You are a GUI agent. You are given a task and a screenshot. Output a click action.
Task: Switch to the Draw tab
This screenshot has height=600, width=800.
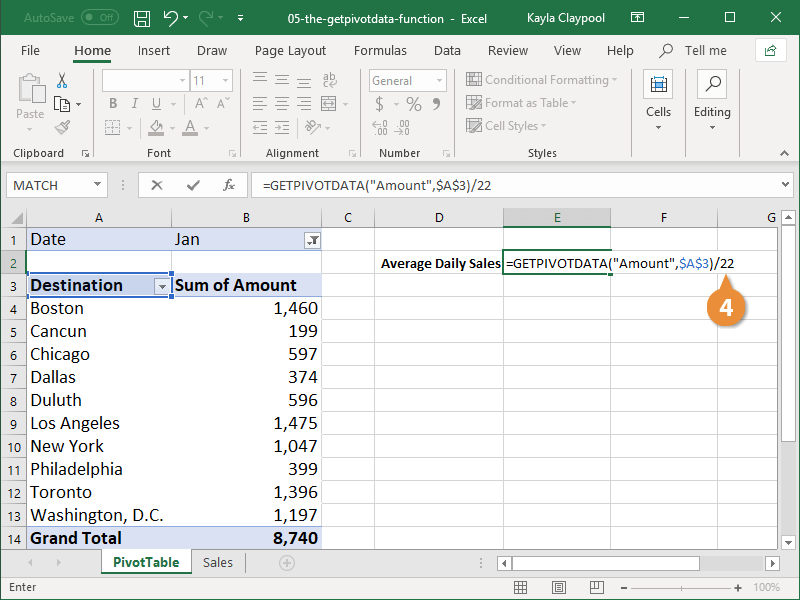pyautogui.click(x=212, y=51)
